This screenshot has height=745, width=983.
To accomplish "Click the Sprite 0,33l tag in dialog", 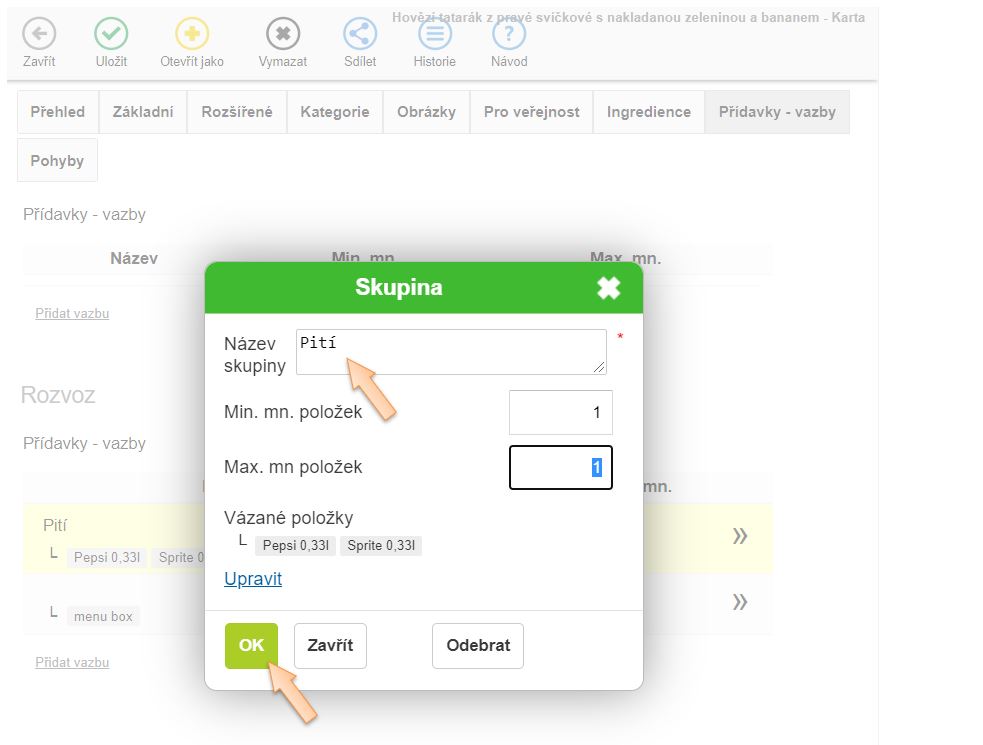I will (381, 546).
